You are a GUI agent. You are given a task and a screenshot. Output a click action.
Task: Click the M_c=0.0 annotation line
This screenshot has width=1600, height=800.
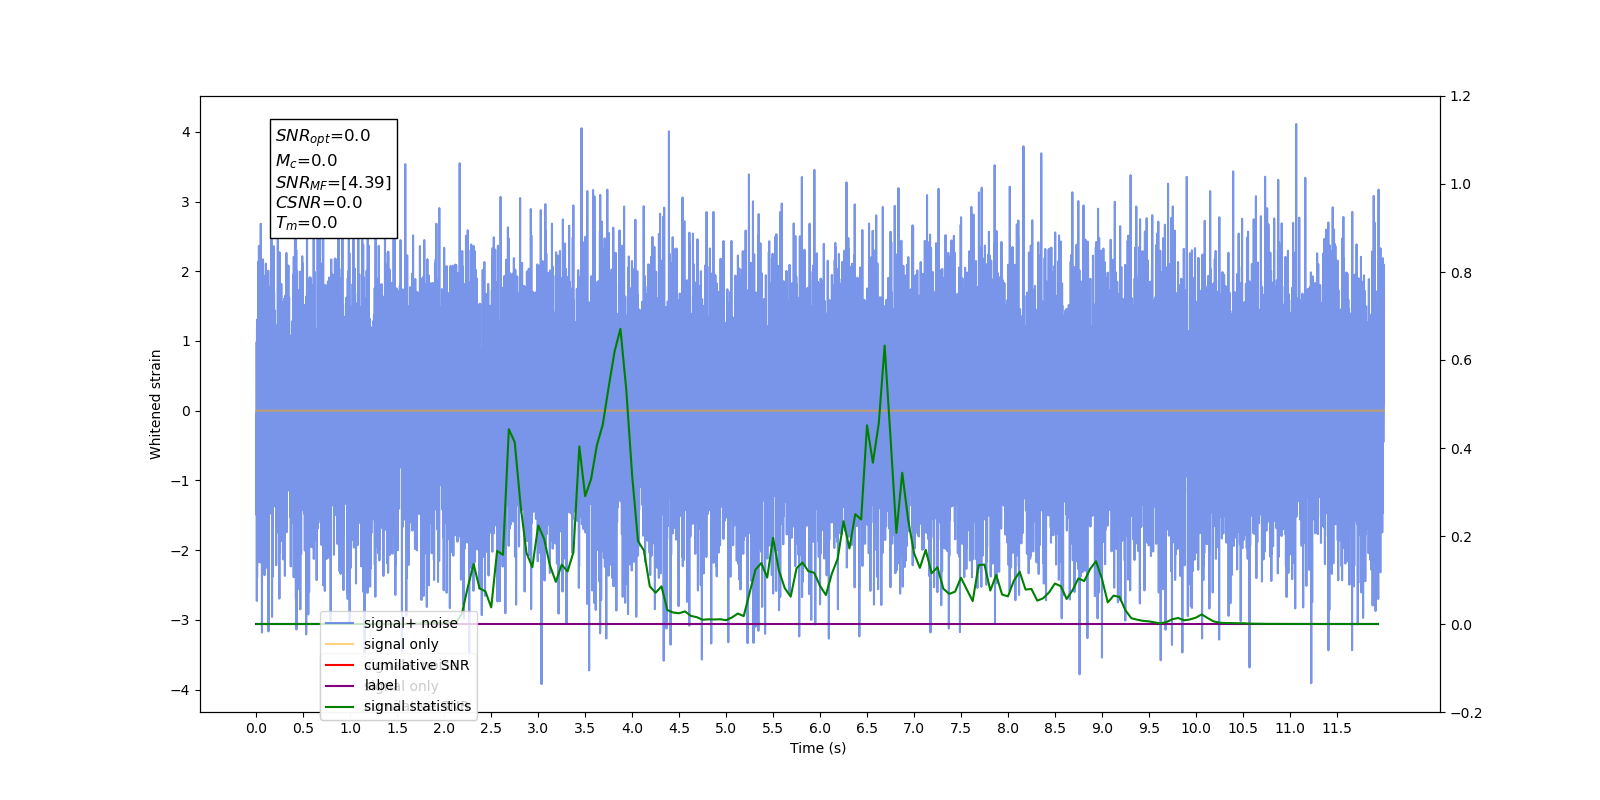306,160
